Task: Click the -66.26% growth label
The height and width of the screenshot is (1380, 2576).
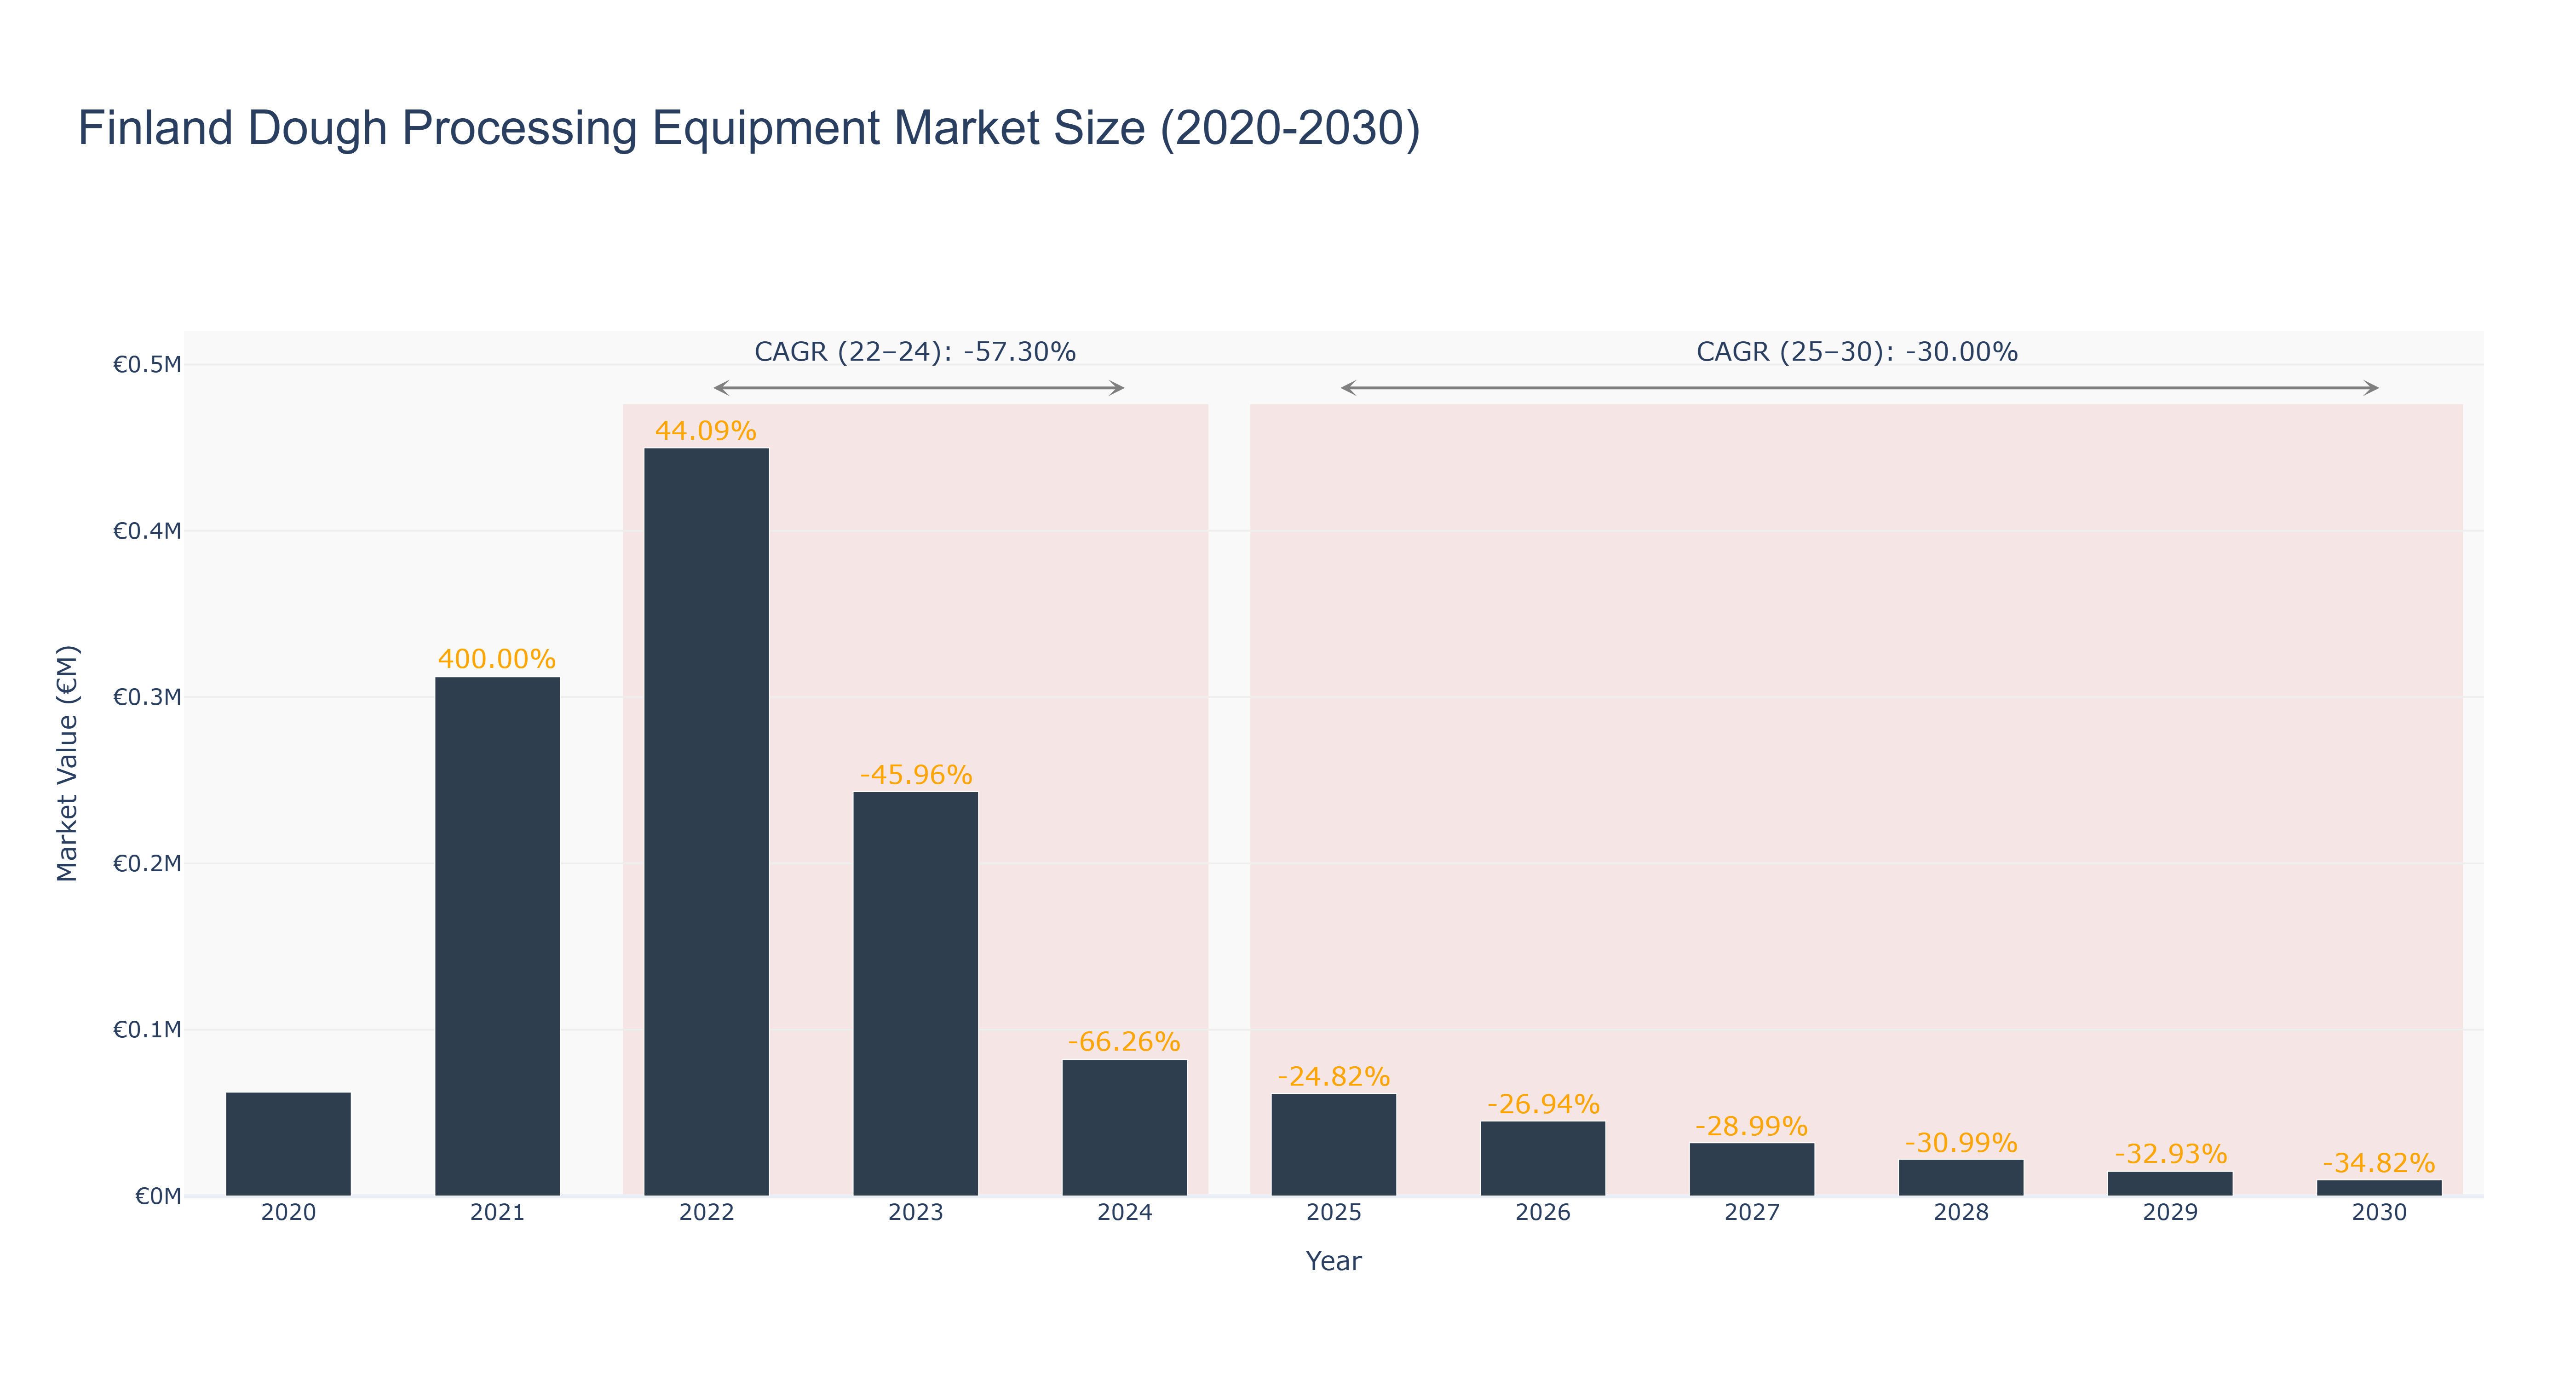Action: coord(1124,1042)
